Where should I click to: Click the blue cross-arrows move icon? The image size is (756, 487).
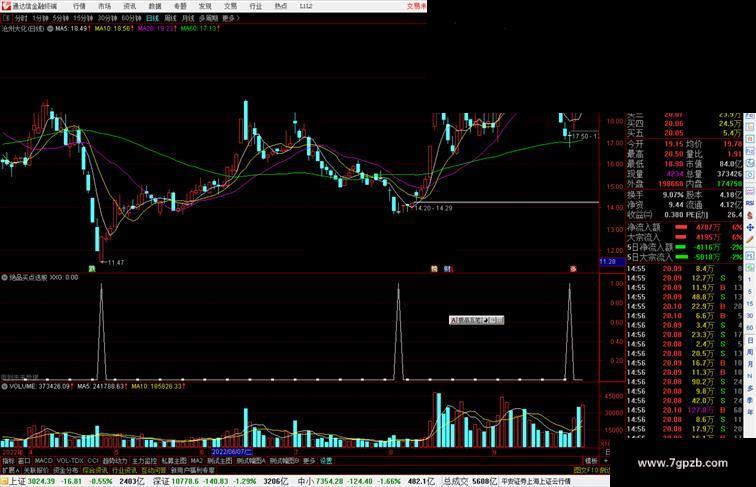[x=750, y=227]
